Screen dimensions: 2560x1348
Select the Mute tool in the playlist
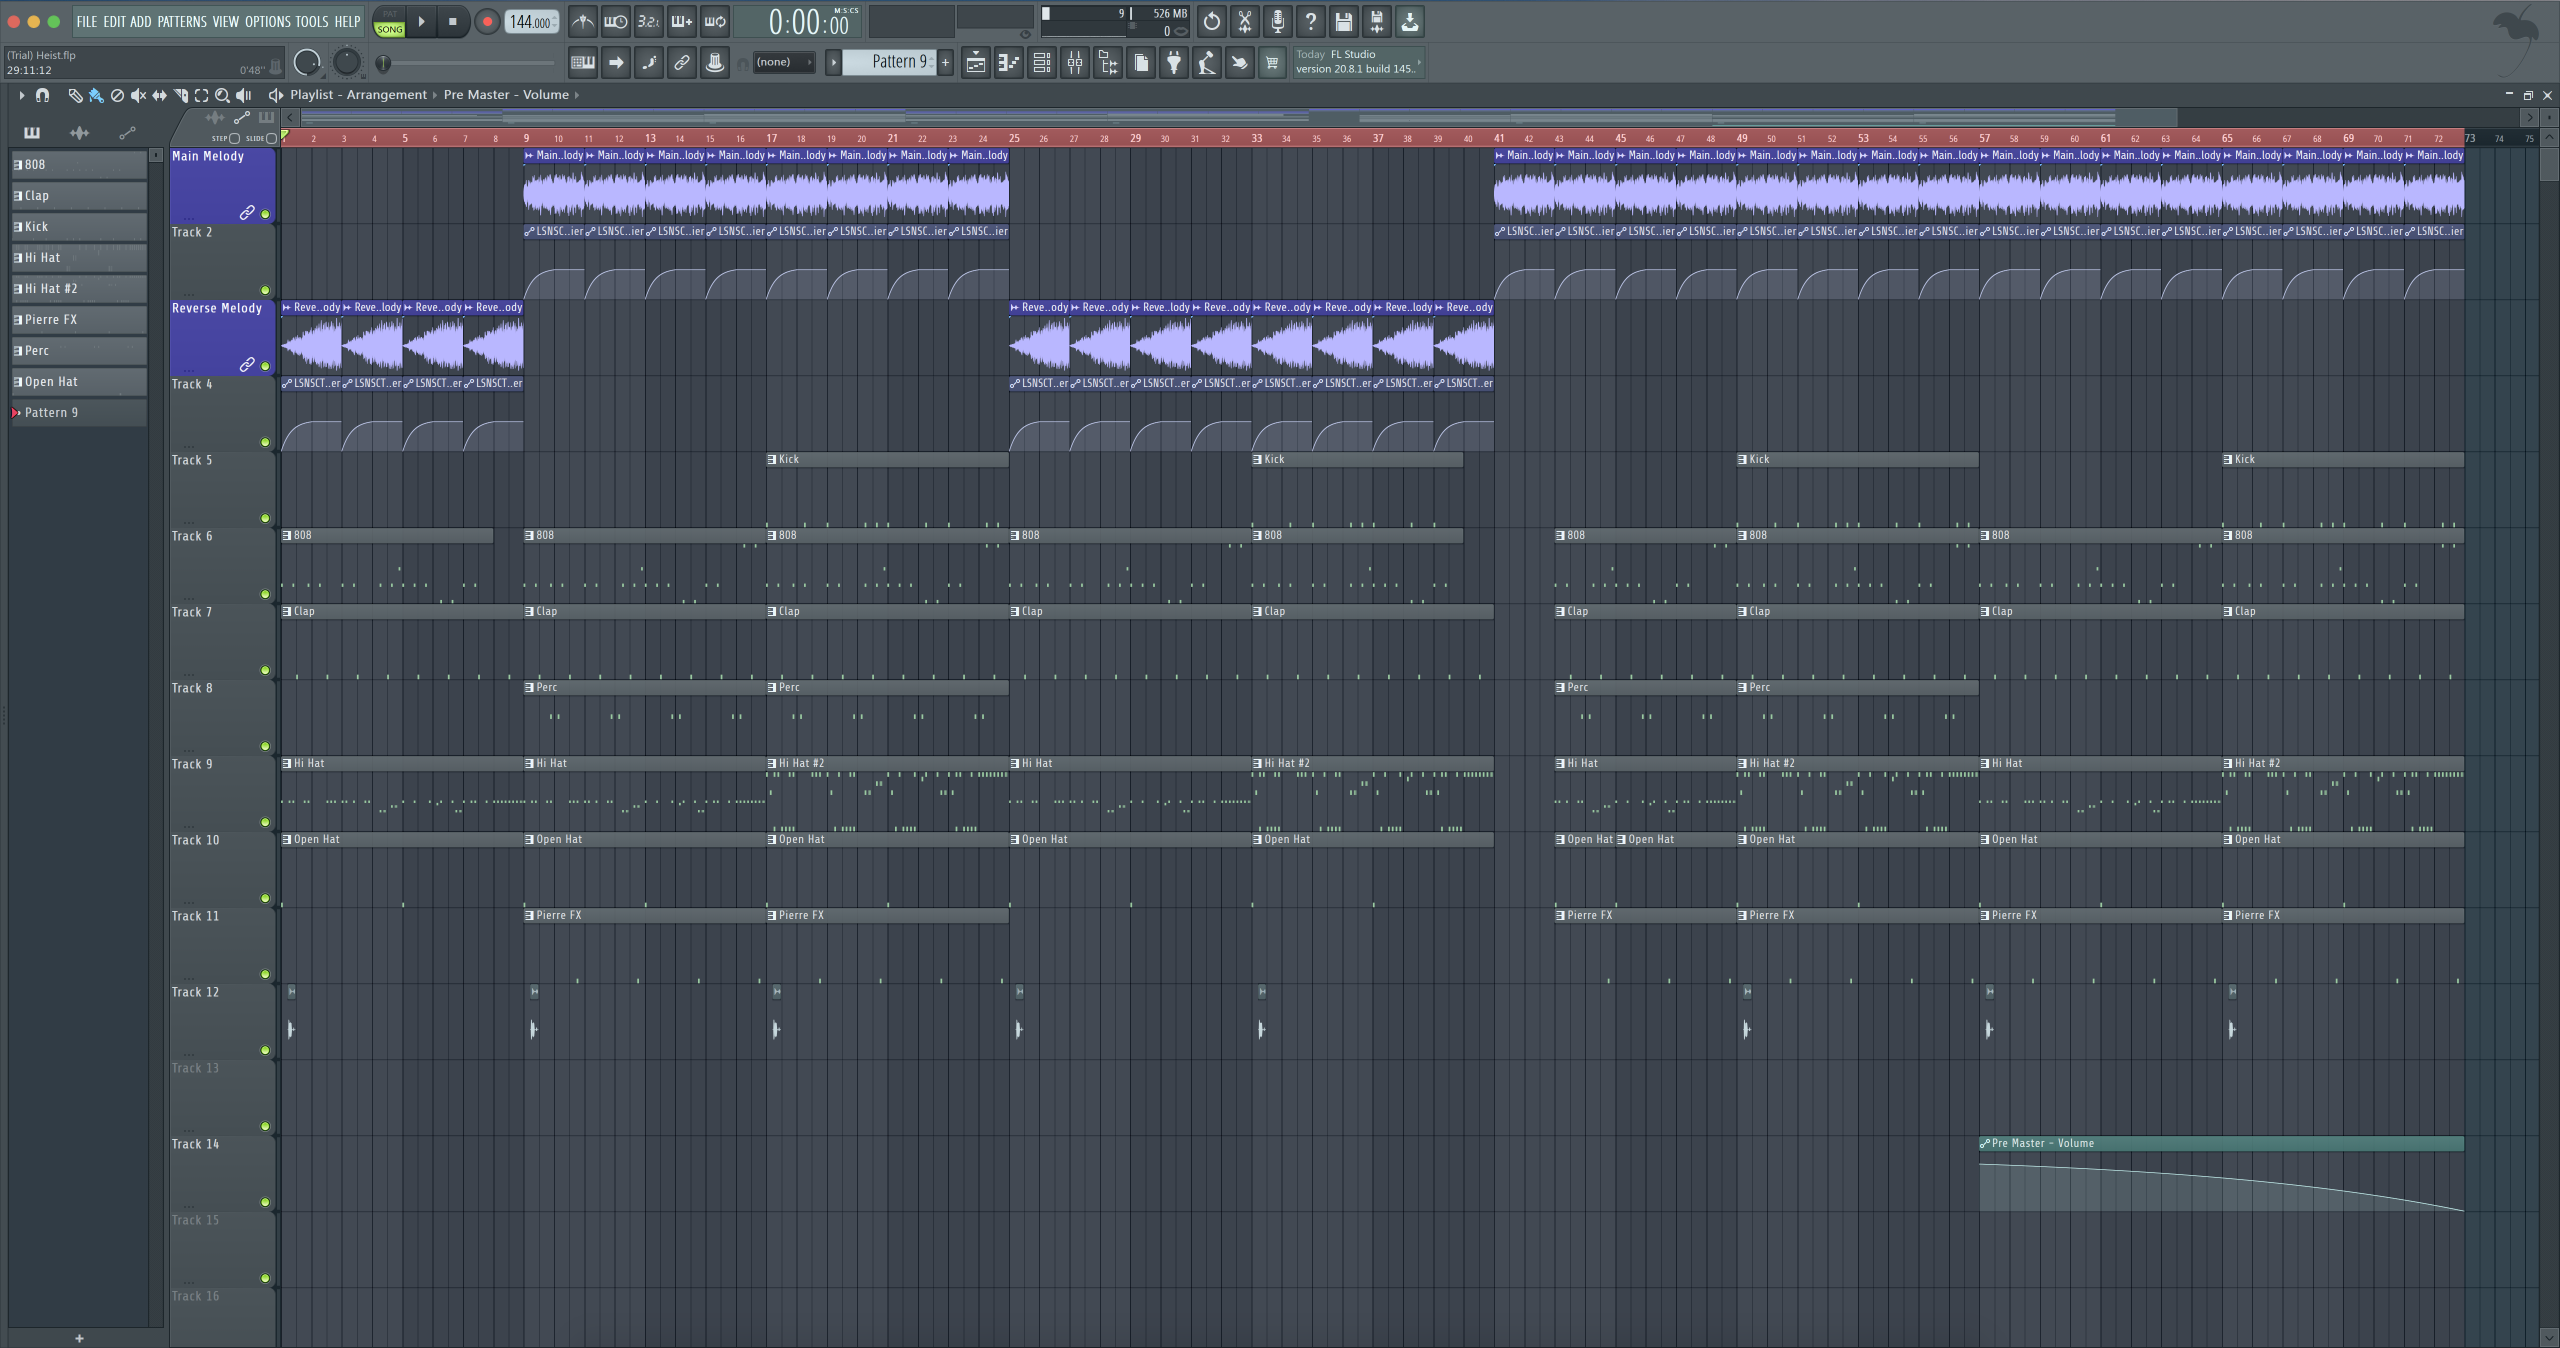click(x=138, y=95)
